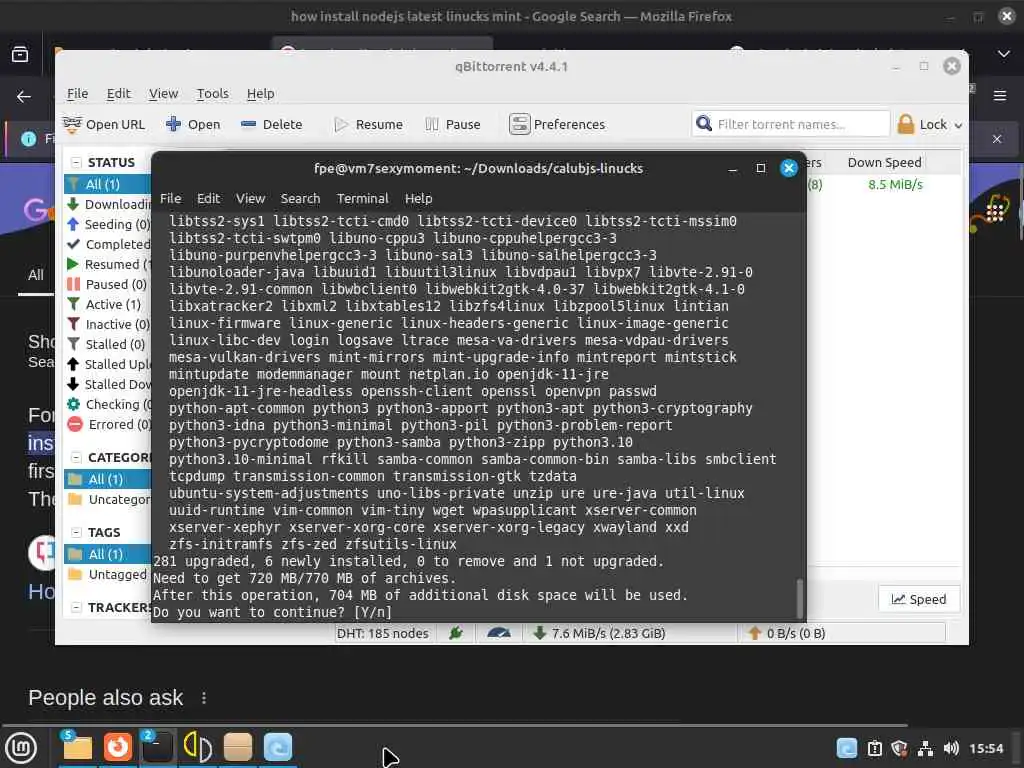The width and height of the screenshot is (1024, 768).
Task: Launch Firefox from the taskbar
Action: [x=118, y=747]
